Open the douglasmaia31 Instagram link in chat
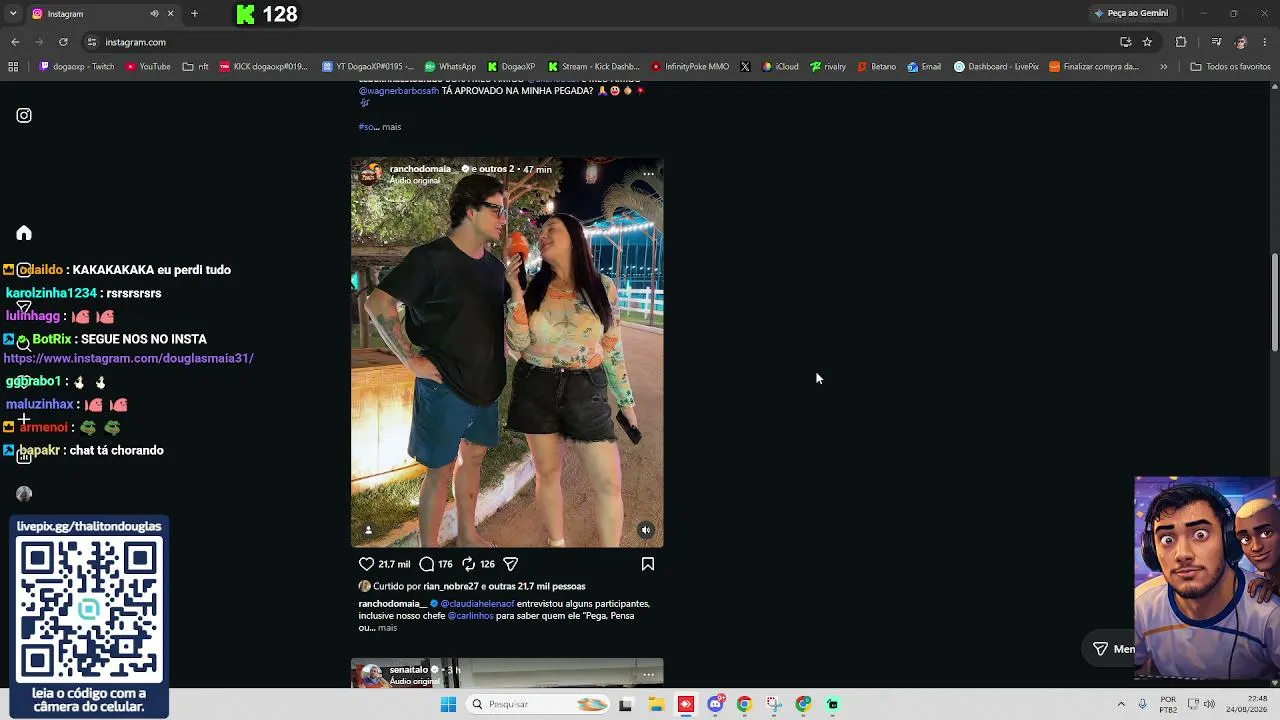Screen dimensions: 1280x720 click(129, 358)
